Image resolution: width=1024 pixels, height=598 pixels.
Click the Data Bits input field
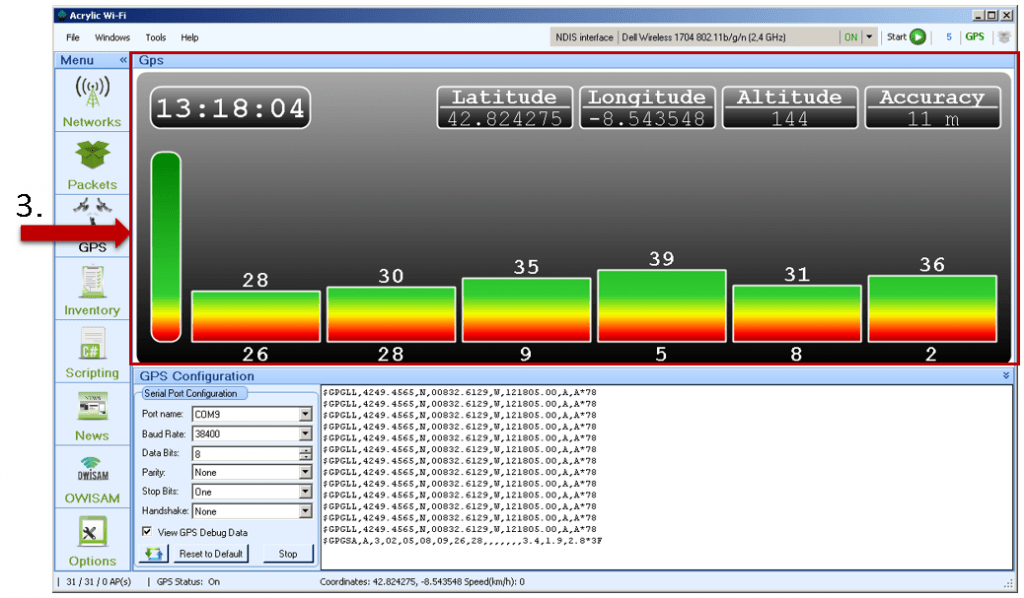pos(246,453)
